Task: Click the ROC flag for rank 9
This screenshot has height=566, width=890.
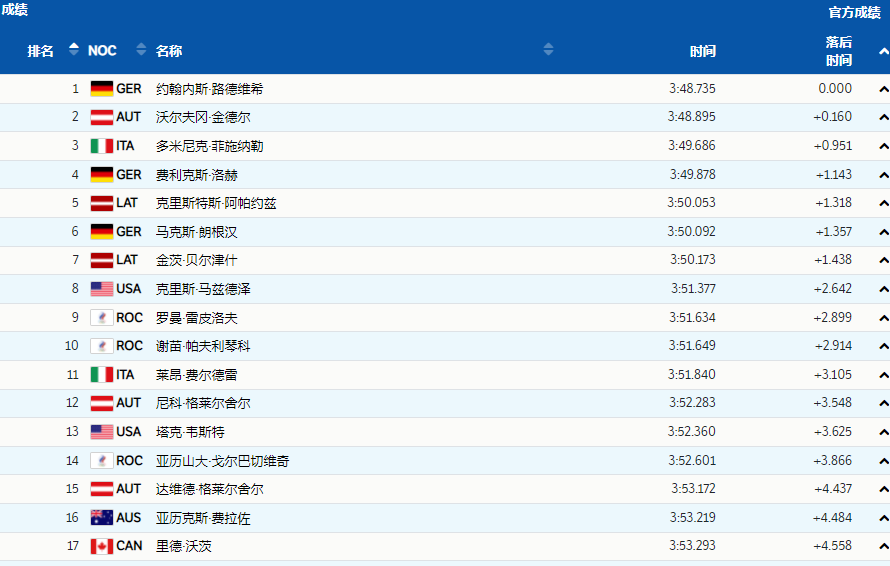Action: click(102, 317)
